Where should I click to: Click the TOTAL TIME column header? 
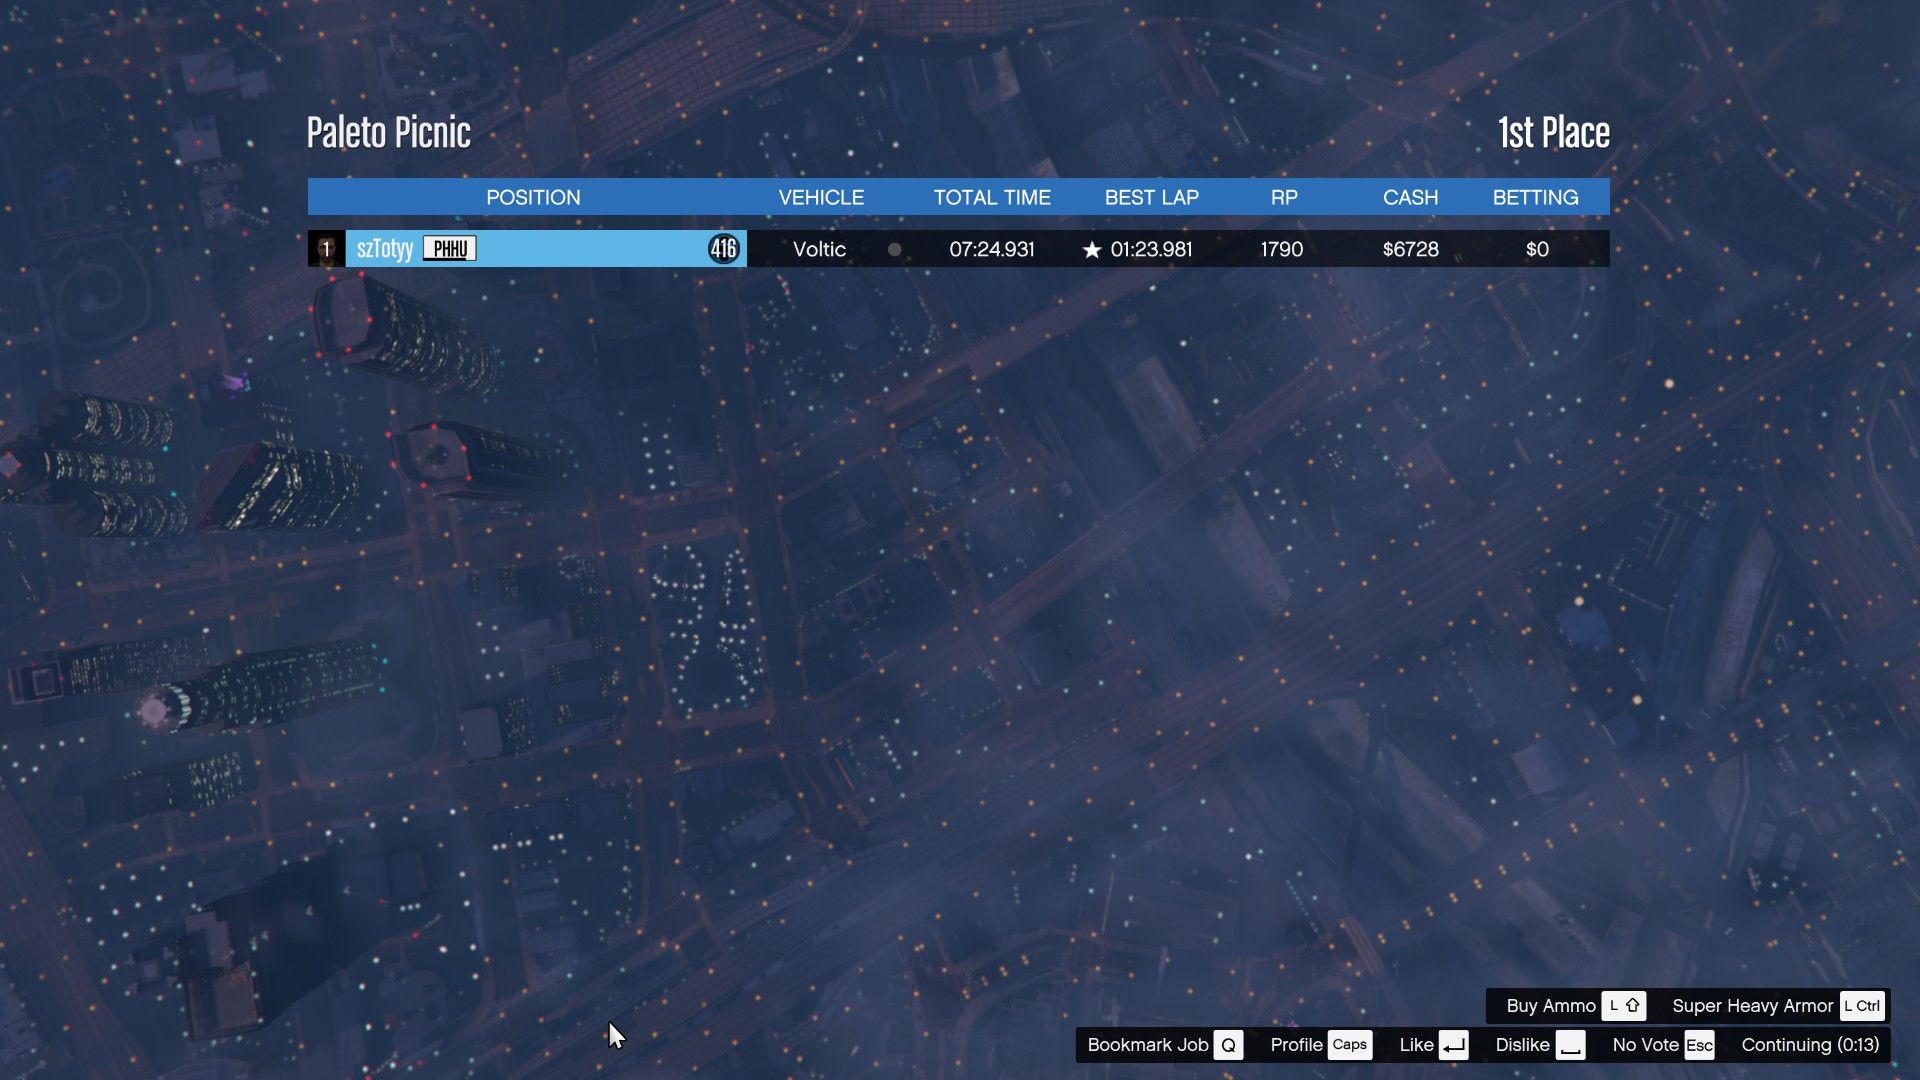[992, 198]
